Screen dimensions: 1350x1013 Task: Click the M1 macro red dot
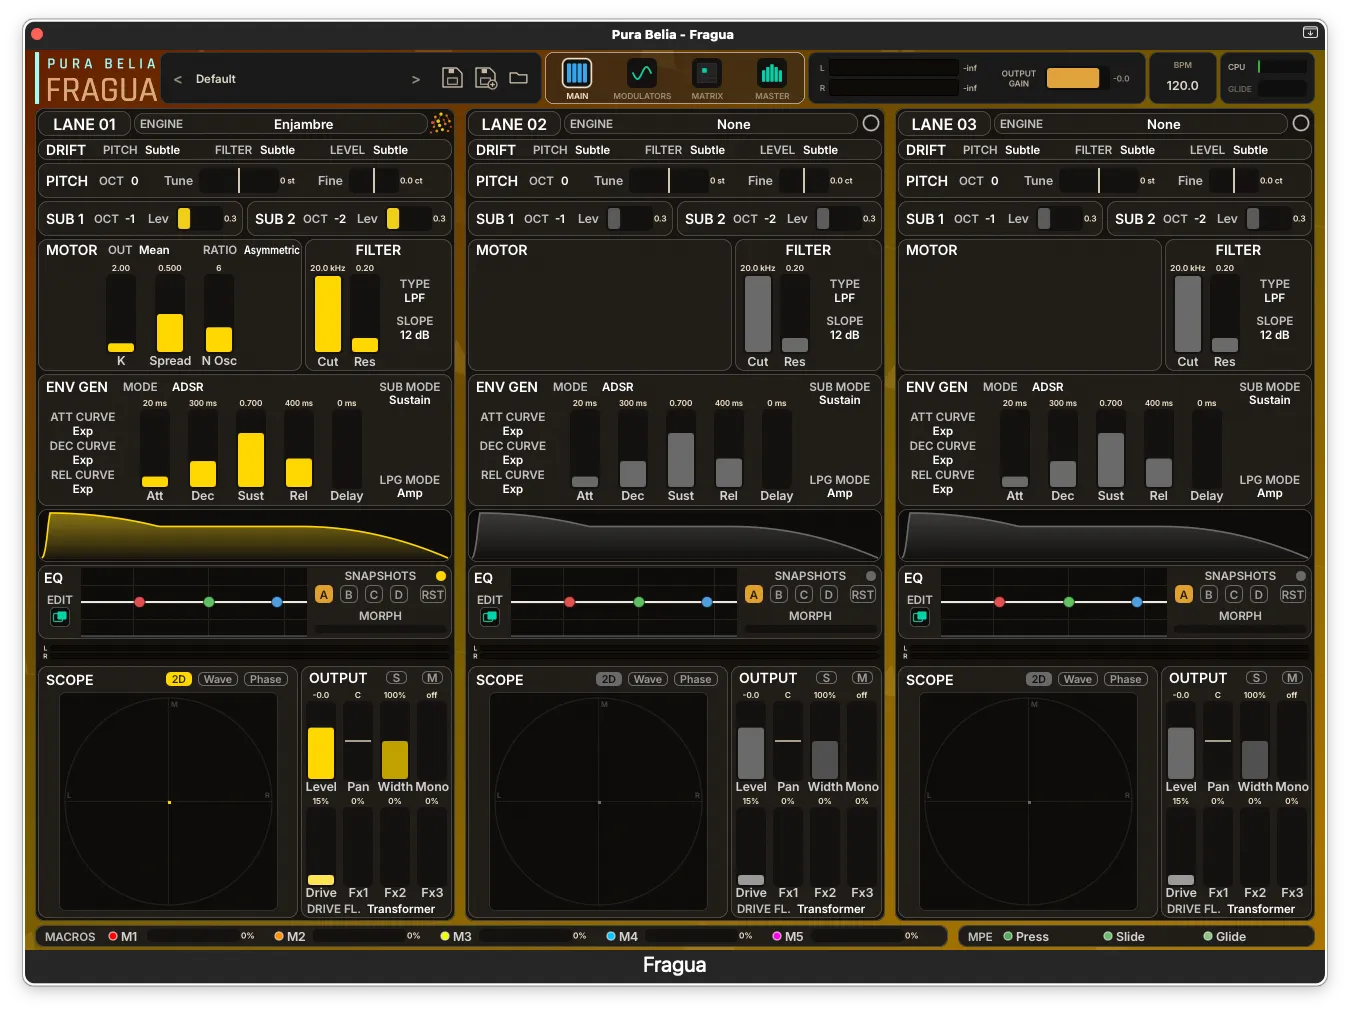113,937
